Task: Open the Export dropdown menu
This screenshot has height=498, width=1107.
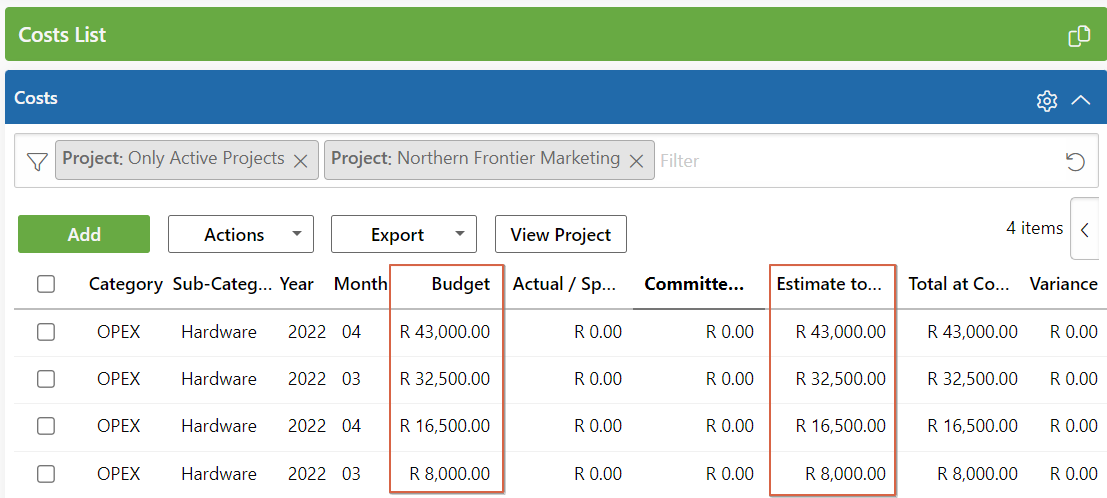Action: (403, 235)
